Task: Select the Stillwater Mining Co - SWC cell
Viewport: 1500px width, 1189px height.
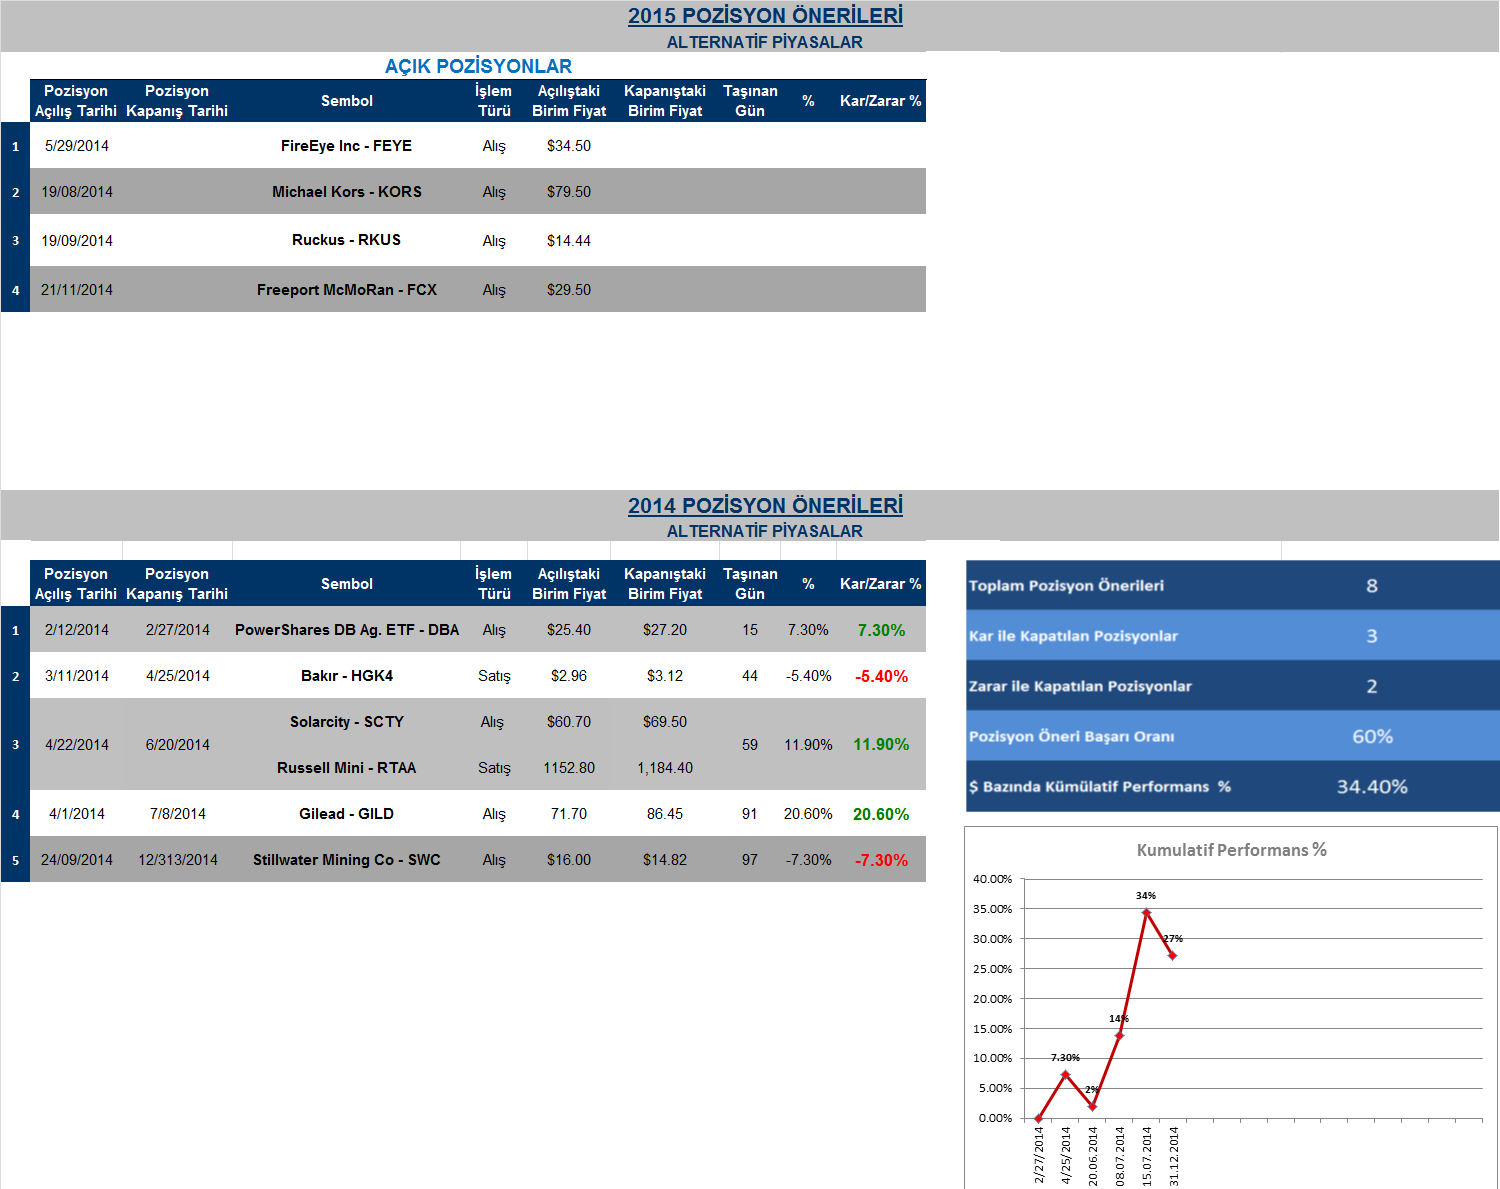Action: point(346,860)
